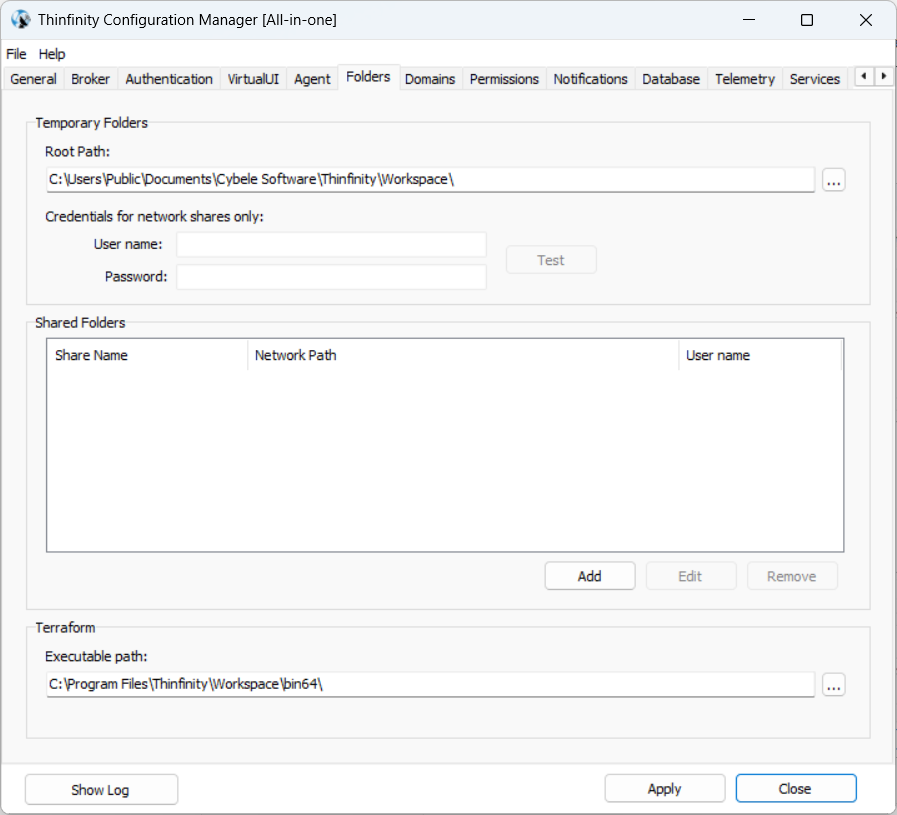The image size is (897, 815).
Task: Open the File menu
Action: pos(16,54)
